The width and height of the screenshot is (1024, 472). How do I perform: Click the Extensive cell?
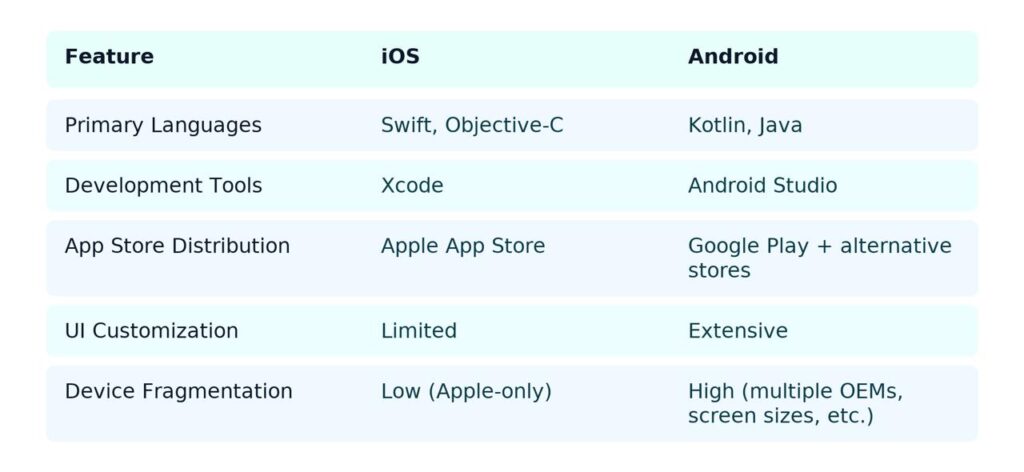click(x=737, y=331)
